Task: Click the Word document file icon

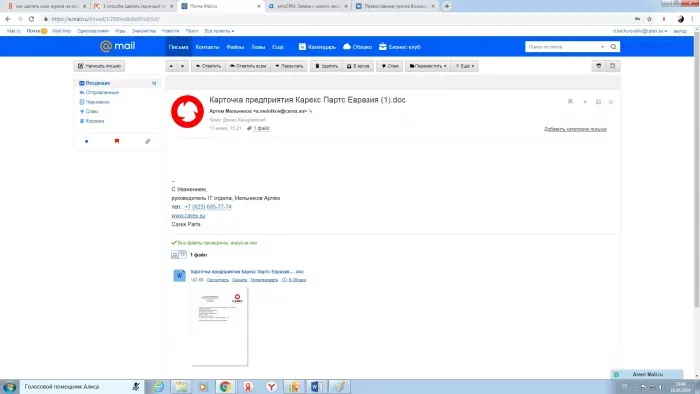Action: 179,276
